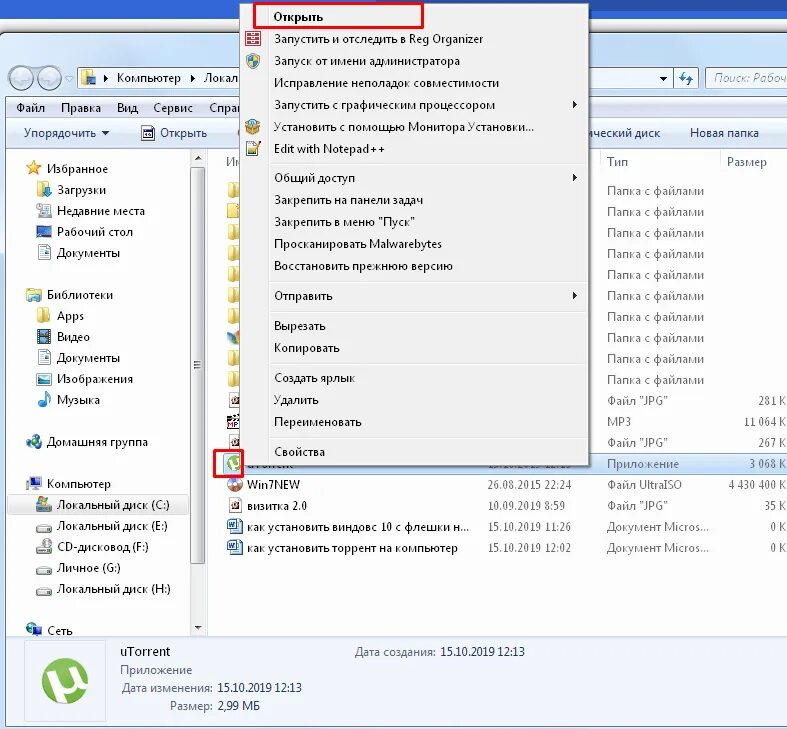Choose Создать ярлык

(x=314, y=378)
